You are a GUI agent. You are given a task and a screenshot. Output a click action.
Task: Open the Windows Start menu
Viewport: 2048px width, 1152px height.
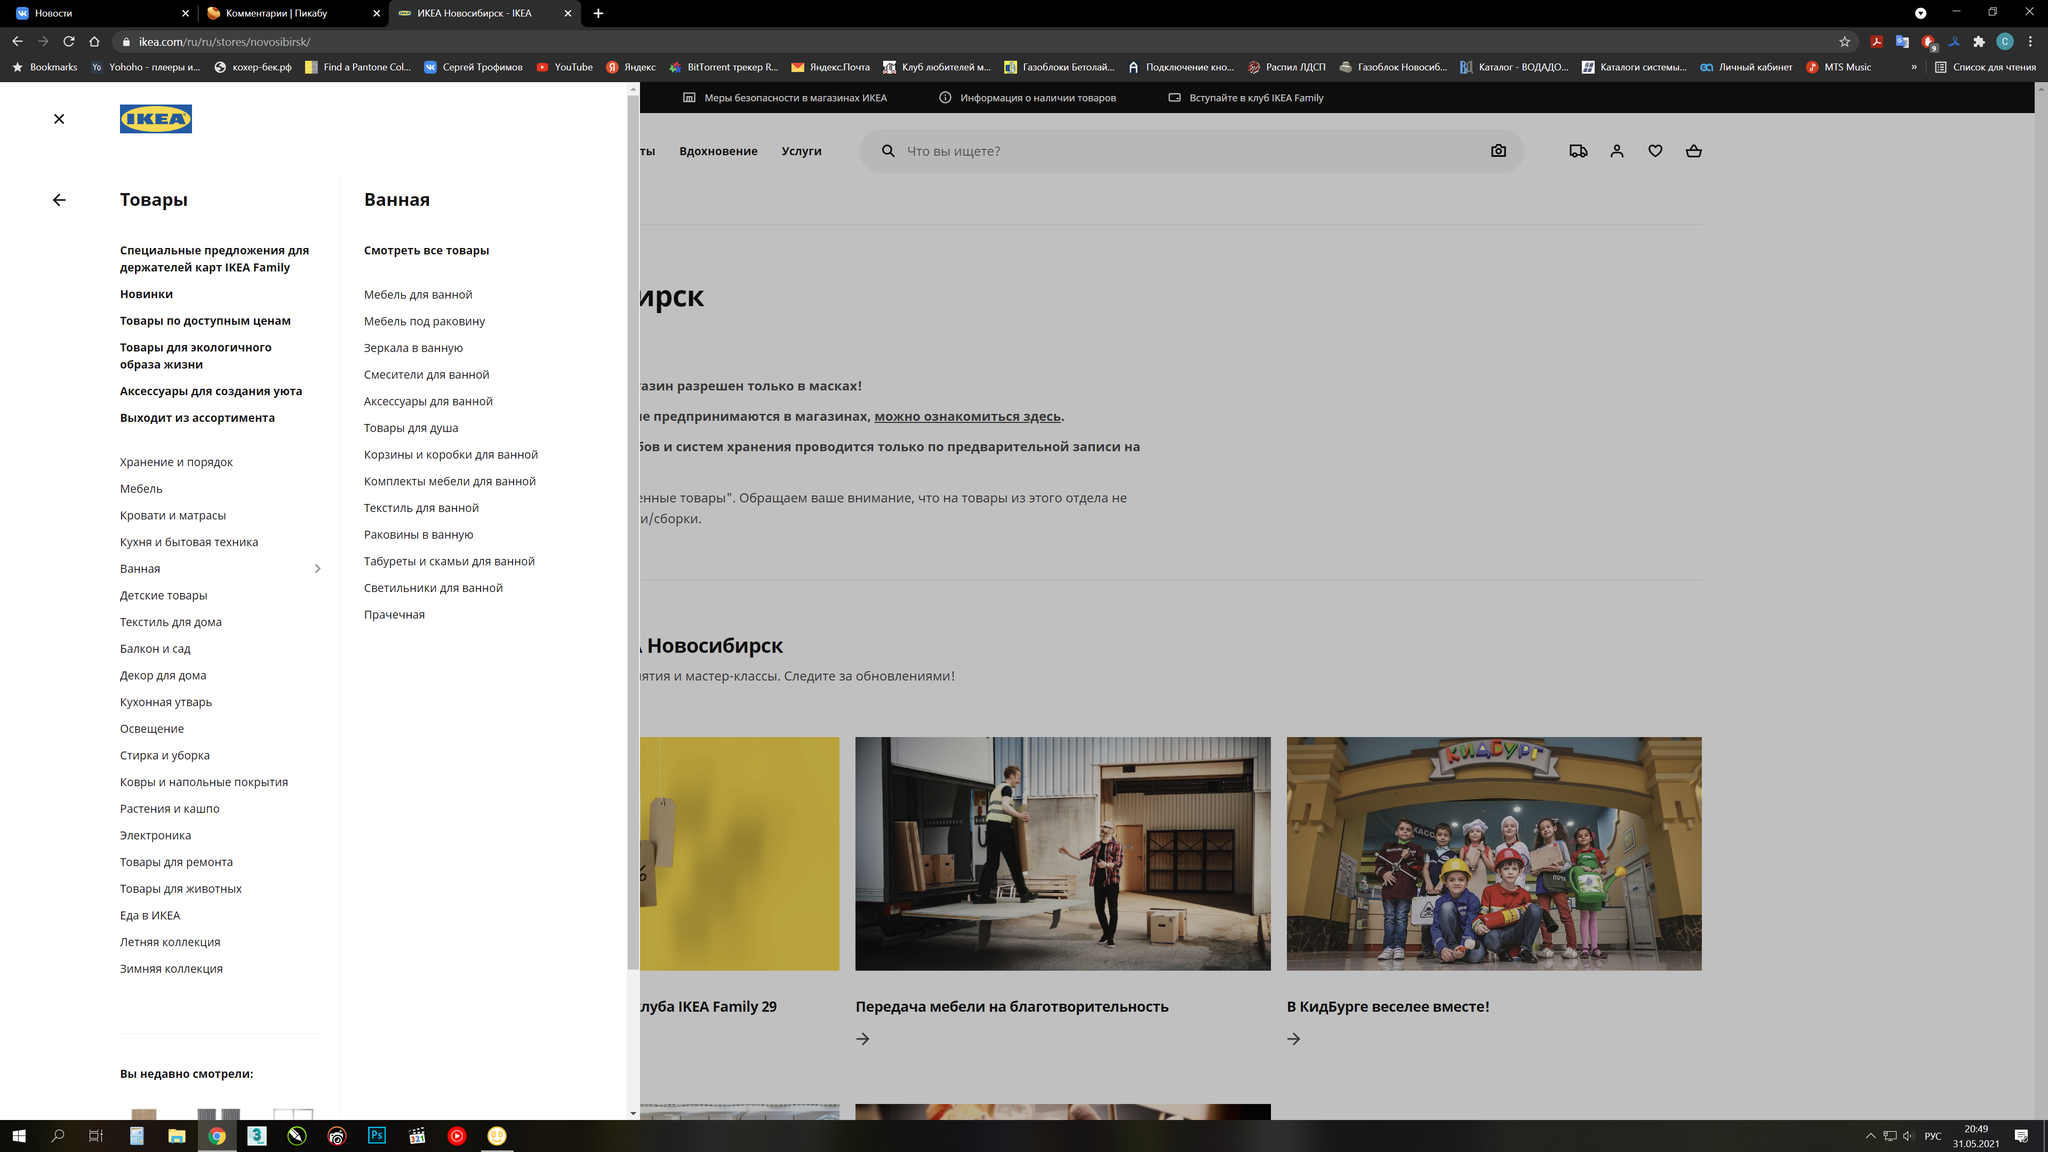point(18,1136)
